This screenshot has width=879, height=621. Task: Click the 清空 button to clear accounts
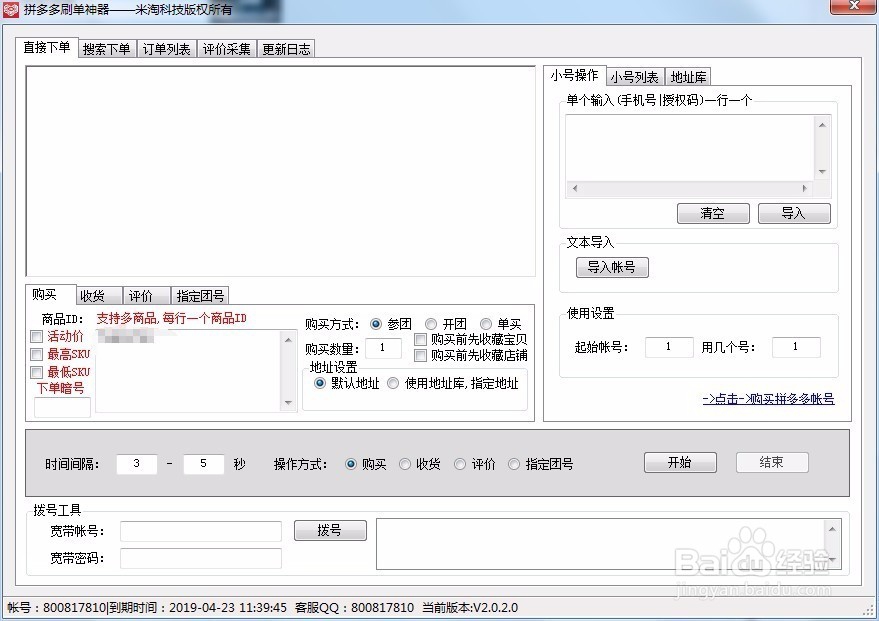coord(712,213)
